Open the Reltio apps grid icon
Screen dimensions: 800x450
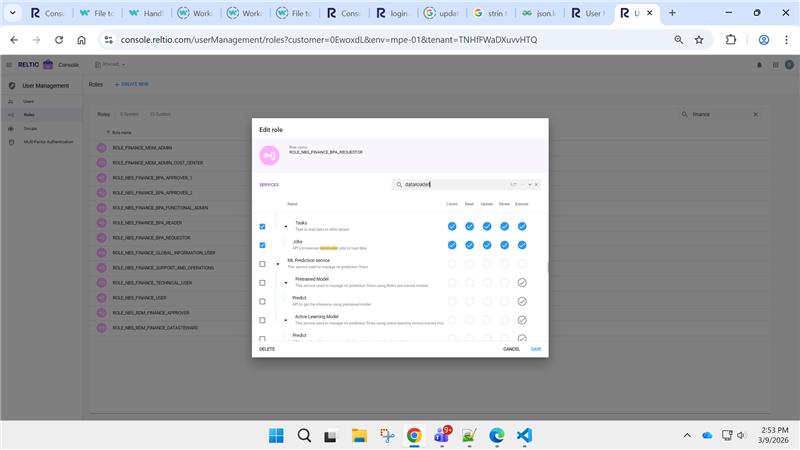(776, 65)
